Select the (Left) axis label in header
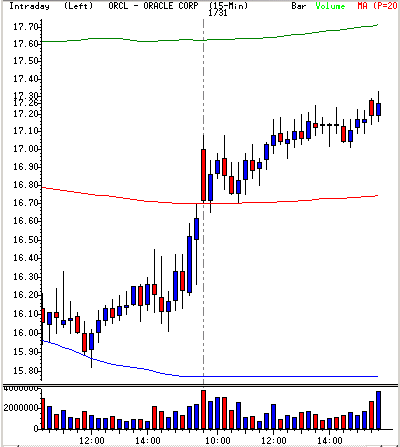This screenshot has height=447, width=400. [x=79, y=6]
